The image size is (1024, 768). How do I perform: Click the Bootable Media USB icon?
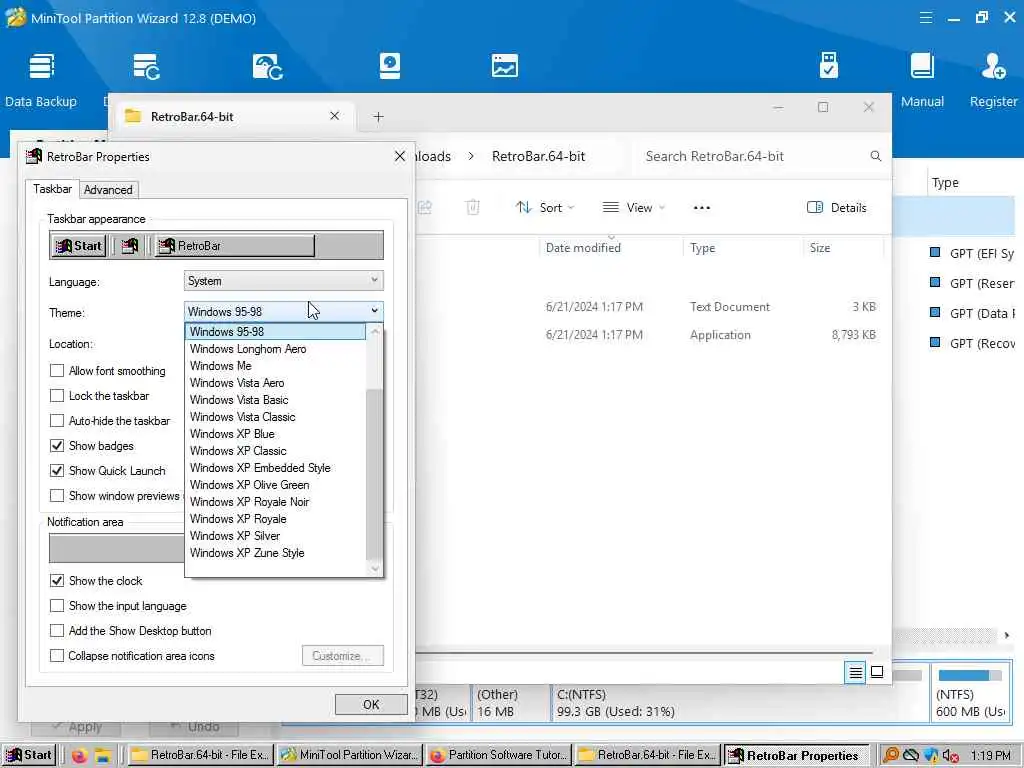pos(828,65)
